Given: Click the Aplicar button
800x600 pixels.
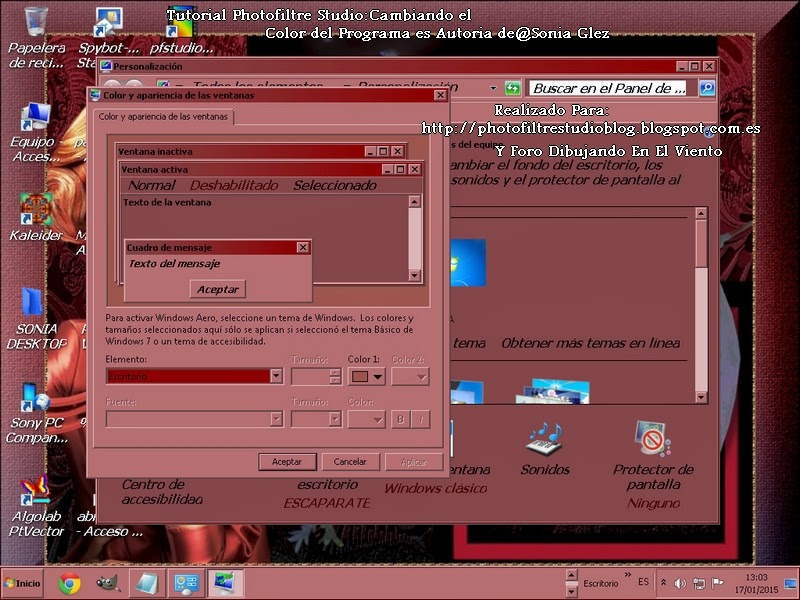Looking at the screenshot, I should click(414, 462).
